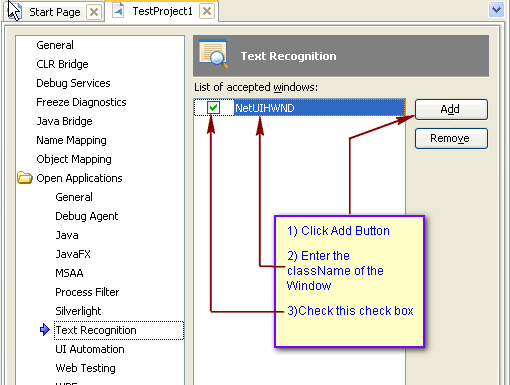Click the Remove button

click(451, 138)
